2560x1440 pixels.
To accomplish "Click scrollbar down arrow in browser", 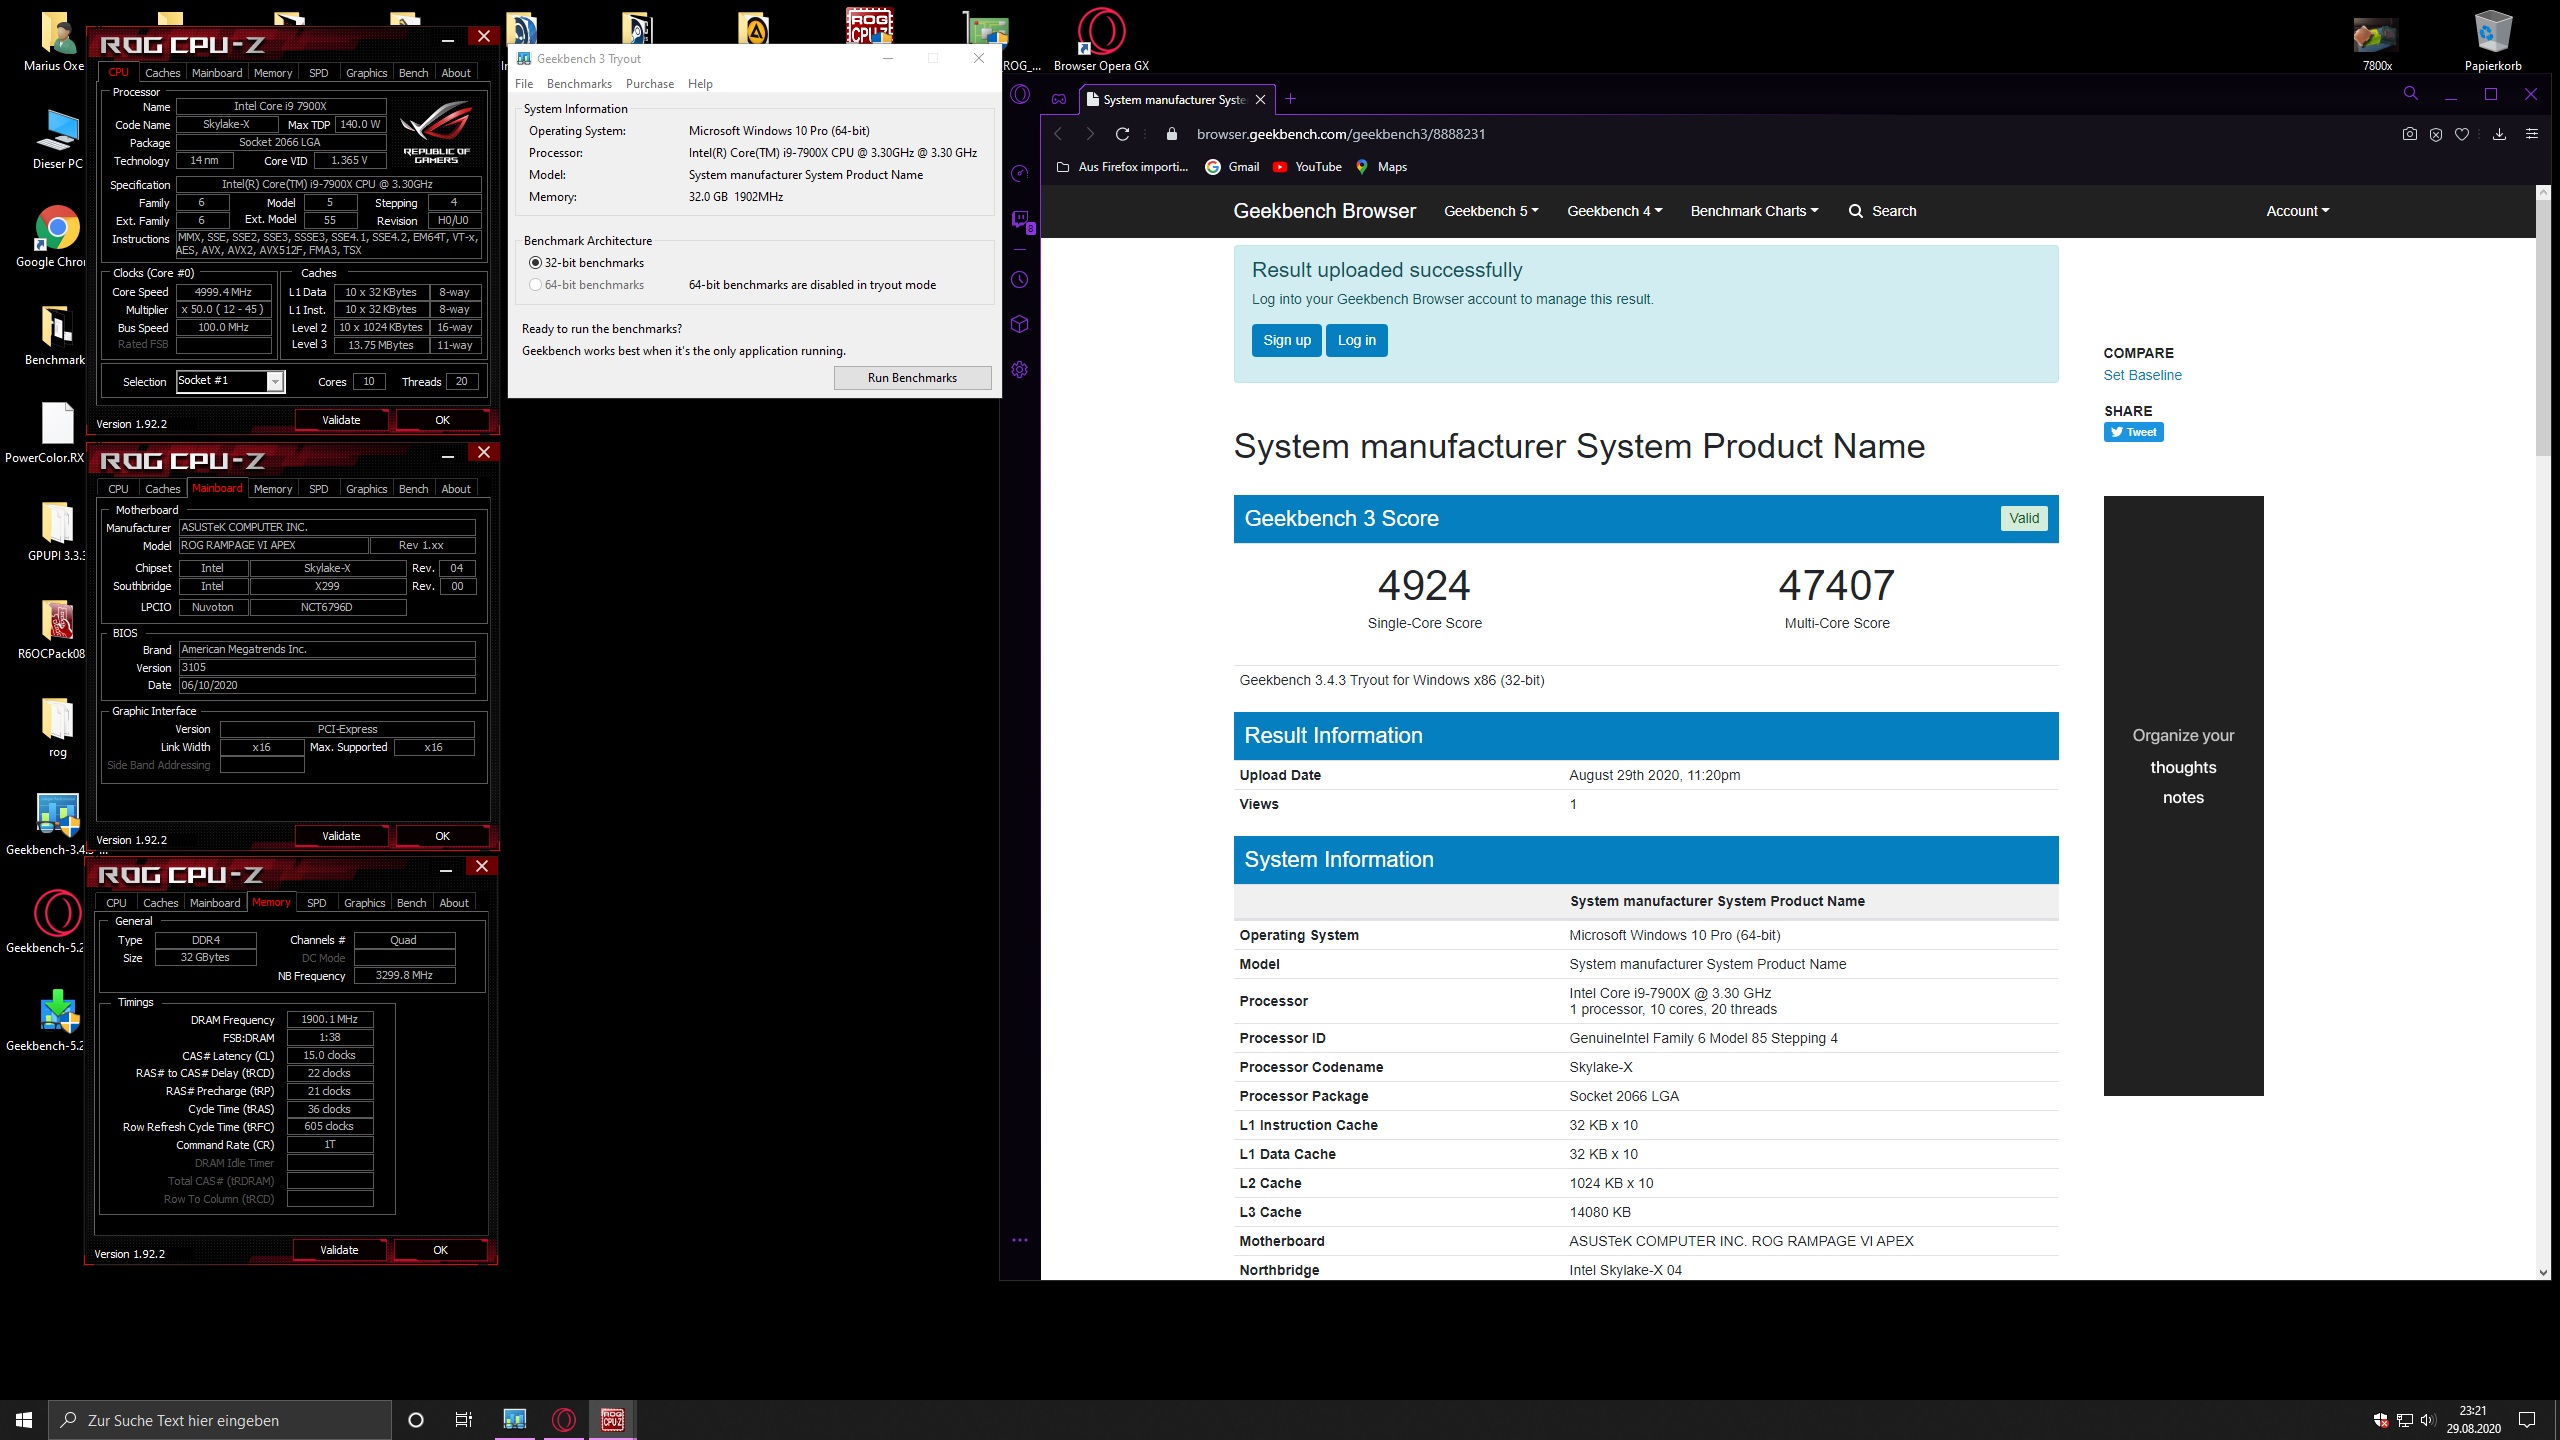I will tap(2543, 1272).
